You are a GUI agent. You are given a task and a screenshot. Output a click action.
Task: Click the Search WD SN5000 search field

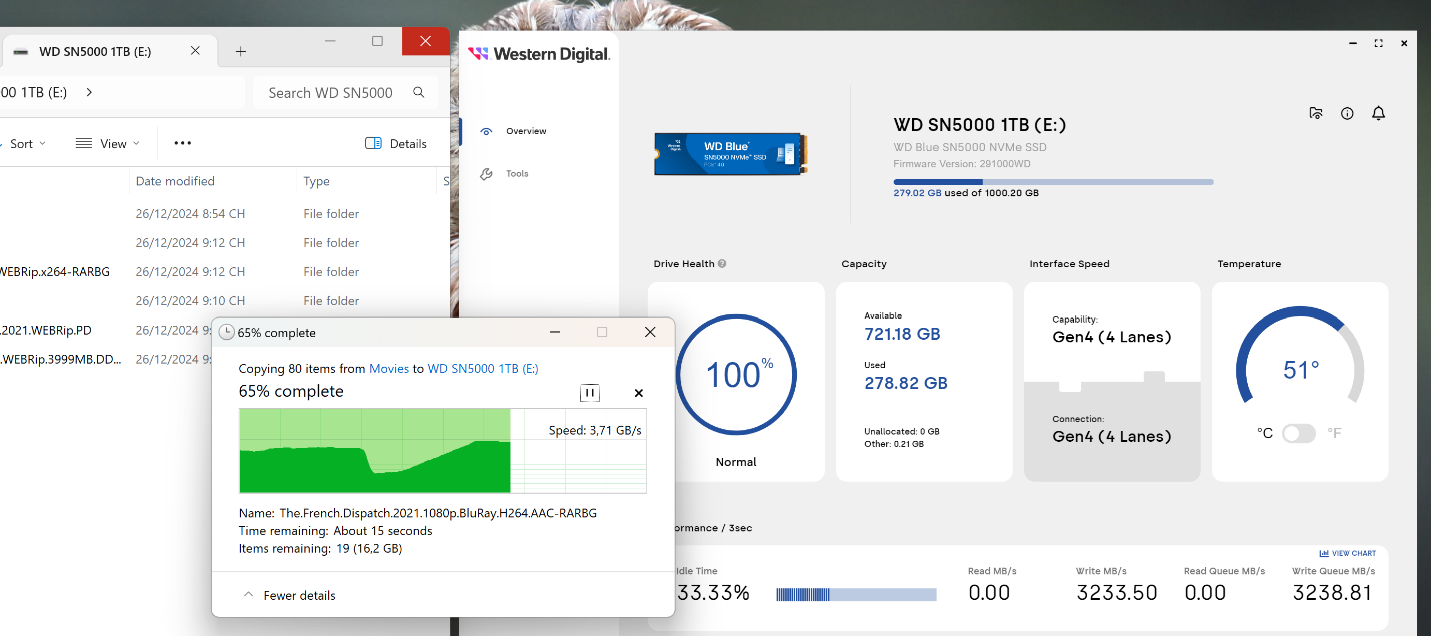pyautogui.click(x=345, y=93)
